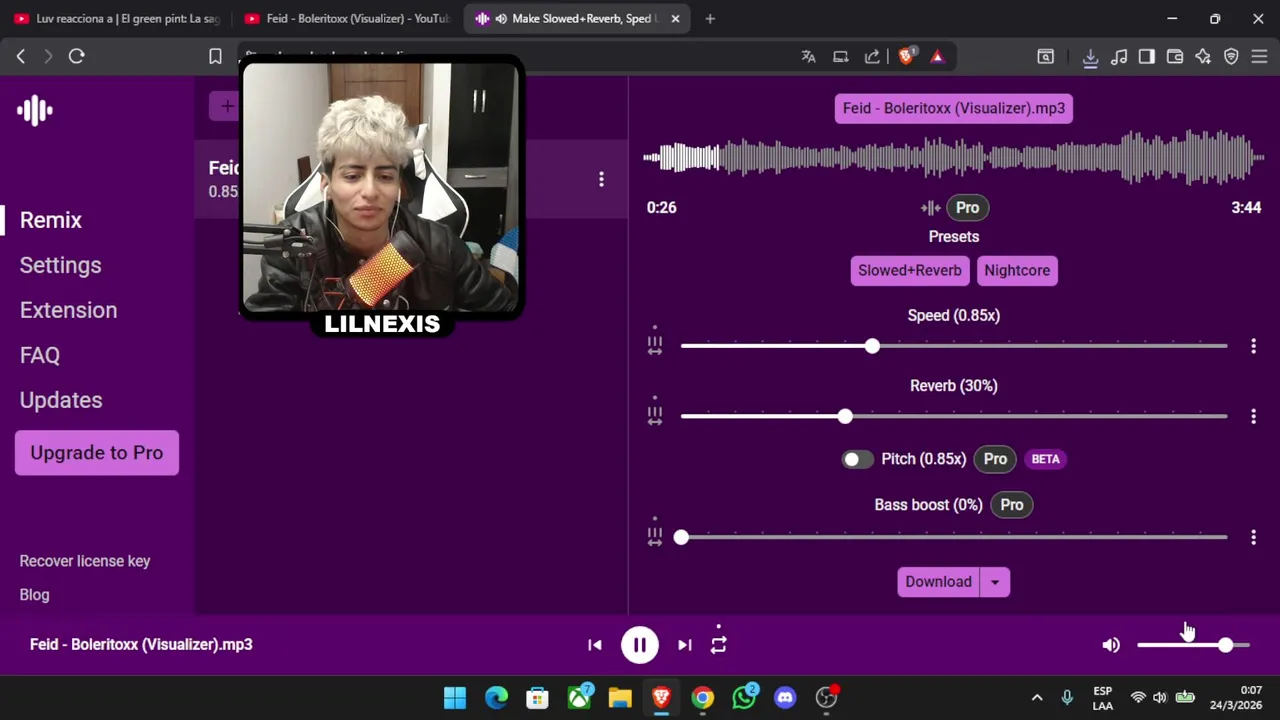The height and width of the screenshot is (720, 1280).
Task: Pause the playing track
Action: click(x=640, y=645)
